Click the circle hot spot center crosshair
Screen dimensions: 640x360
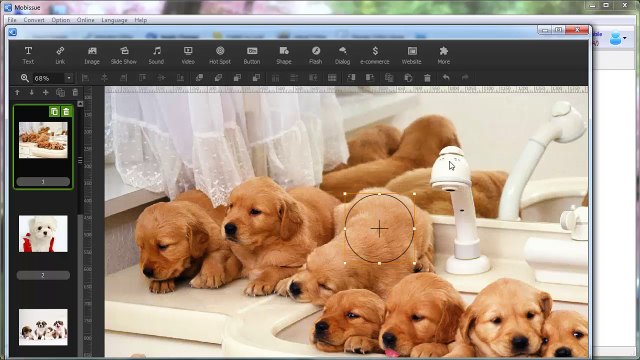tap(380, 229)
